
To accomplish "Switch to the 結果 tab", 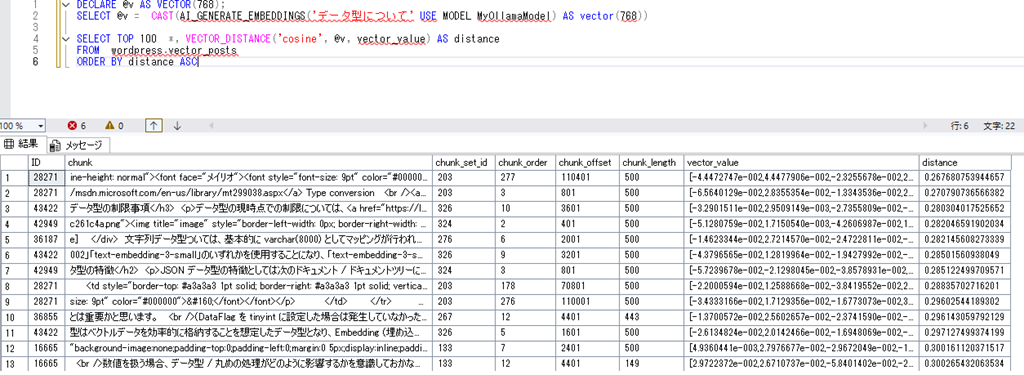I will 22,144.
